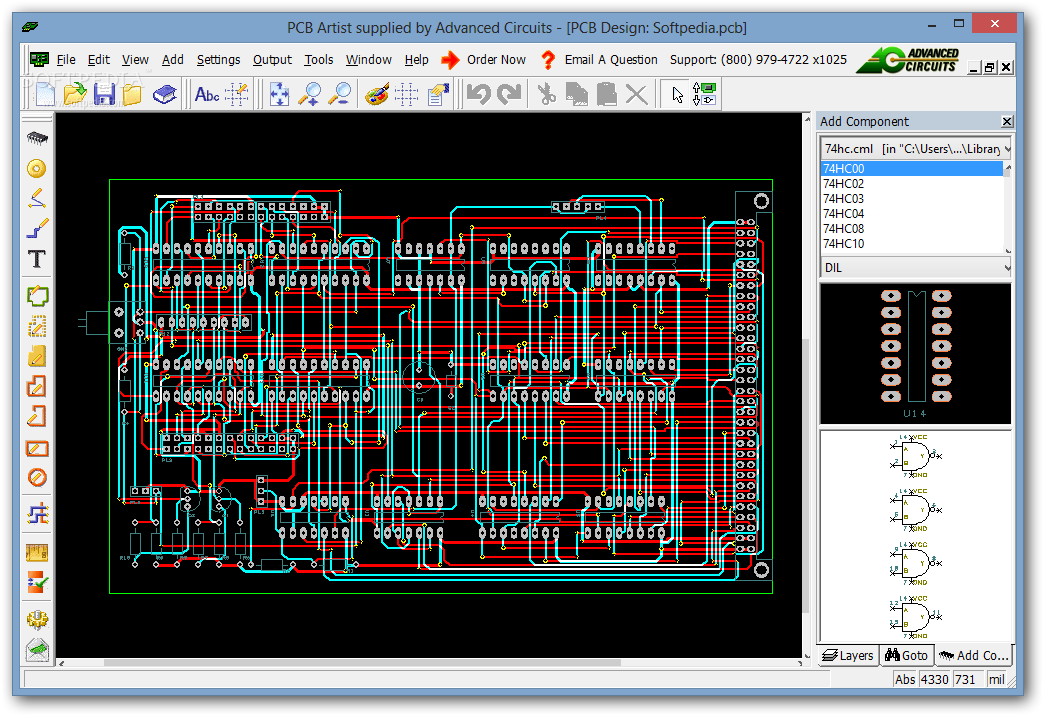This screenshot has height=716, width=1044.
Task: Select the Add Pad ring tool
Action: point(37,168)
